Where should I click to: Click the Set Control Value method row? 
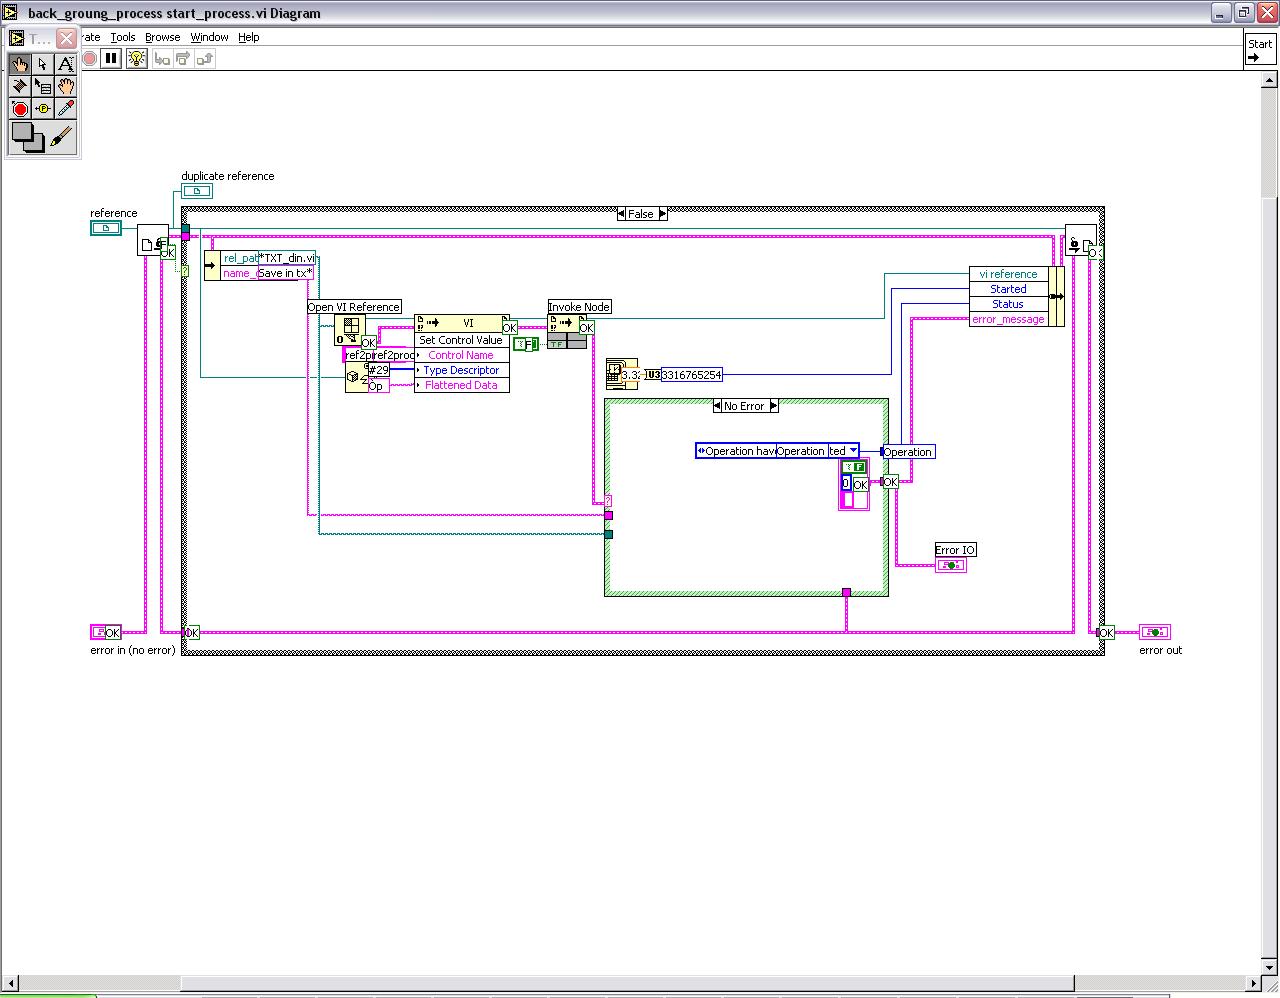[x=462, y=340]
